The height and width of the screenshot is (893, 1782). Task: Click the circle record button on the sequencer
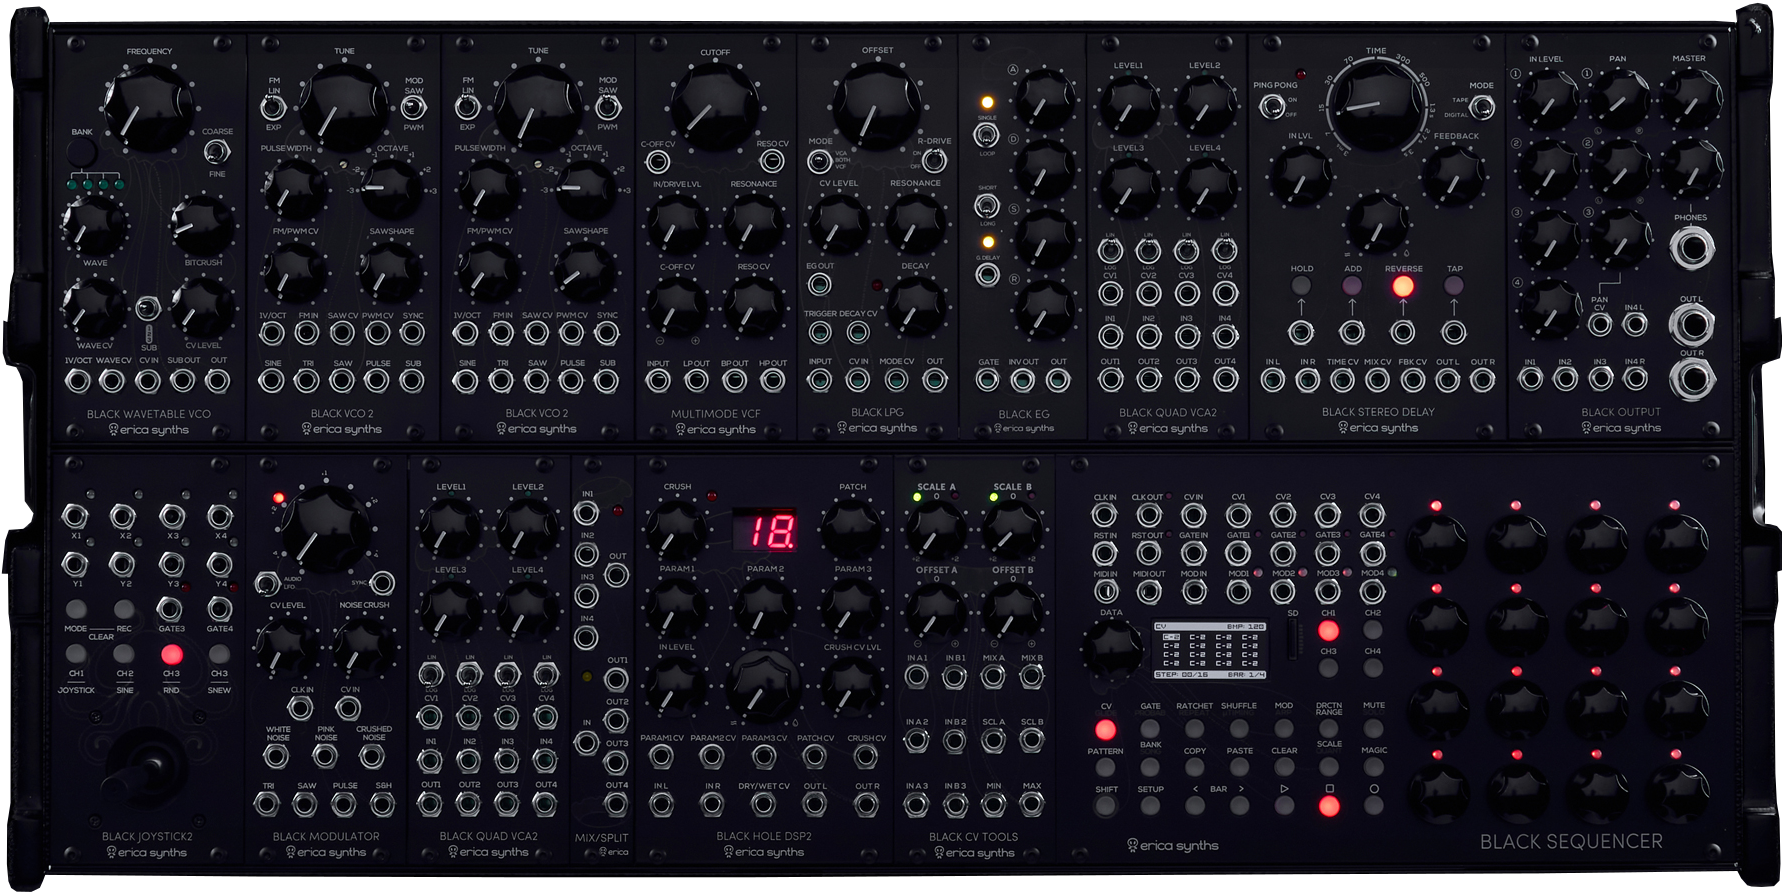tap(1373, 805)
